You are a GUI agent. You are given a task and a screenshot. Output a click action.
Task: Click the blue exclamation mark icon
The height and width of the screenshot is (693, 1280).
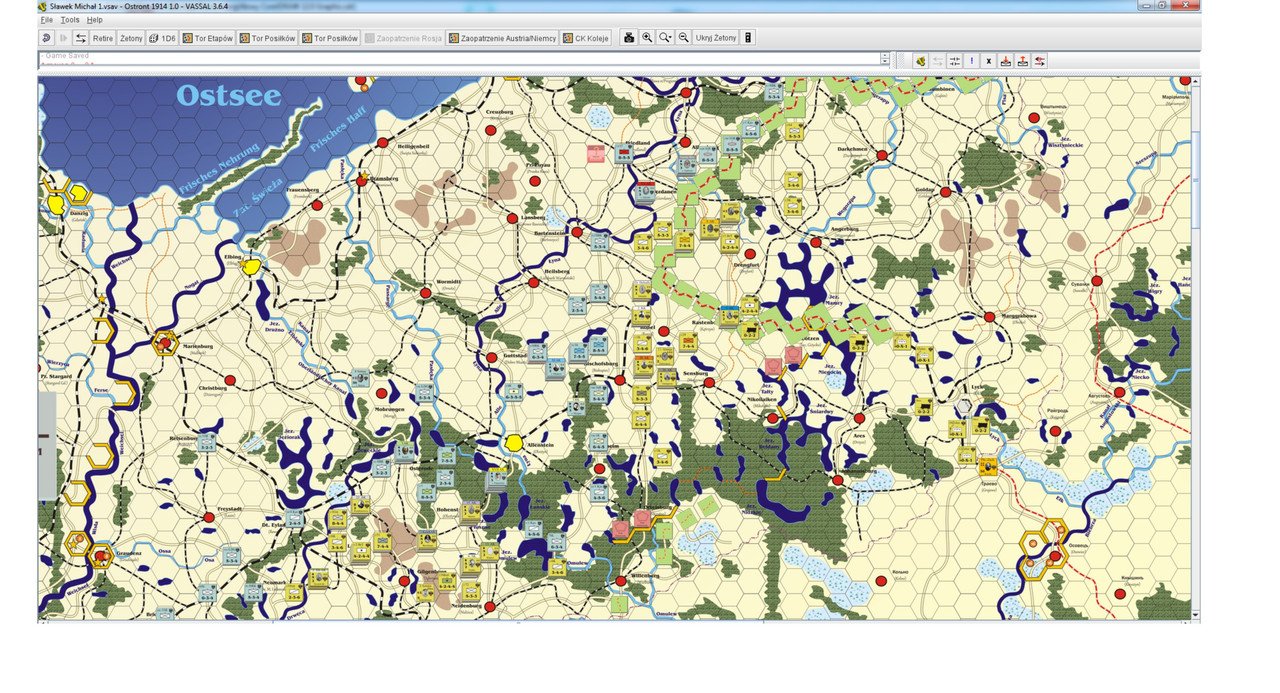click(x=972, y=61)
